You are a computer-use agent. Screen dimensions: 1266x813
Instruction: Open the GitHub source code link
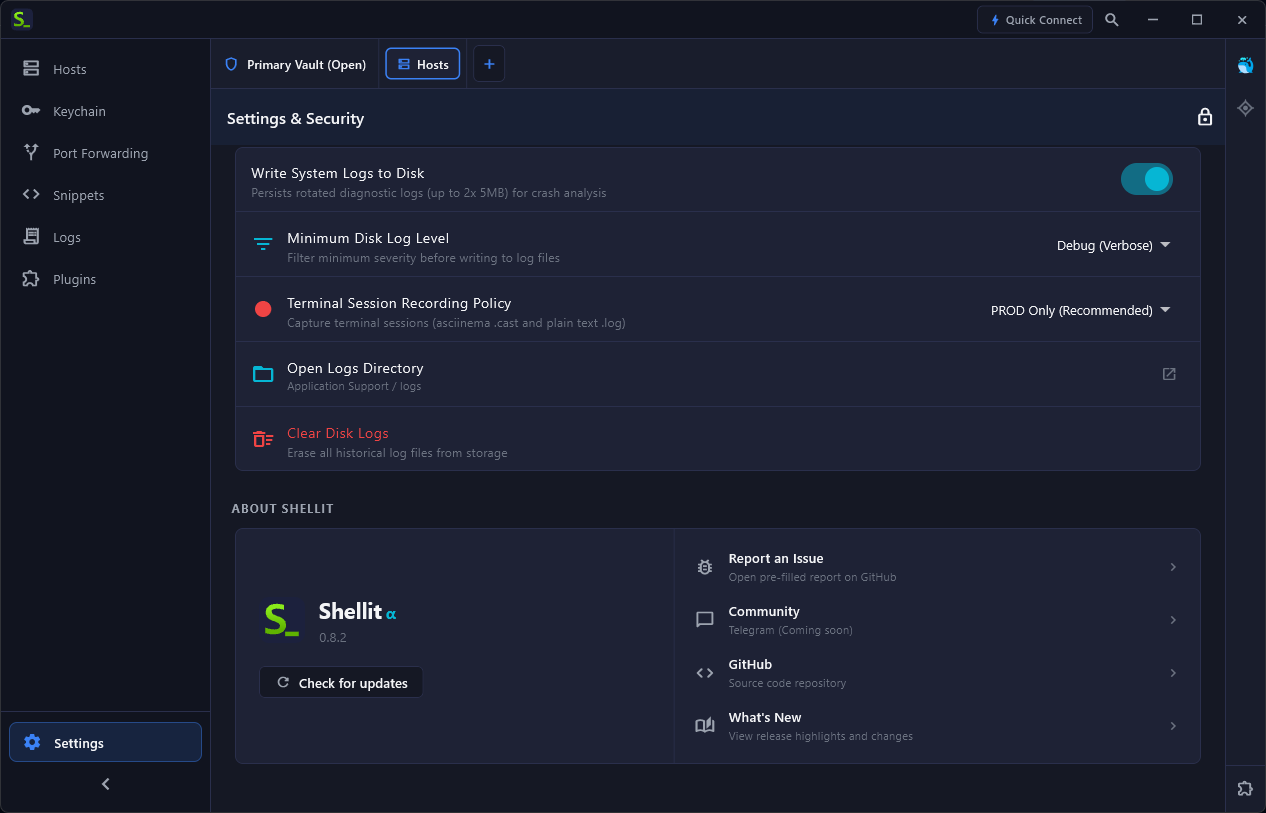937,673
